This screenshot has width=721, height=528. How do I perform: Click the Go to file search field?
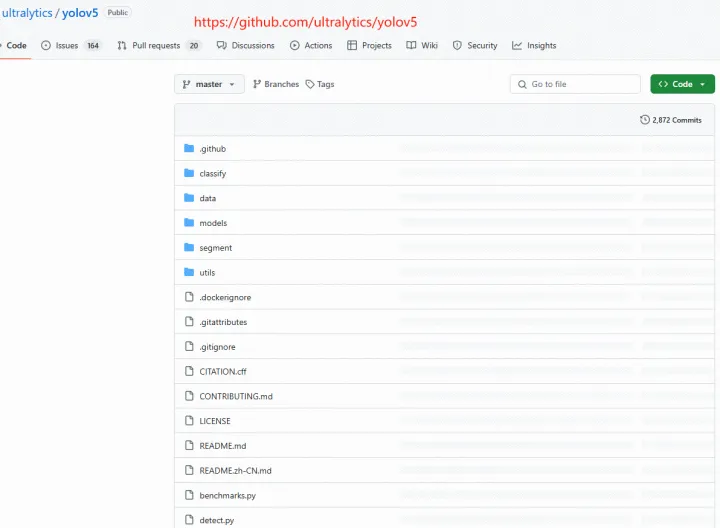(x=575, y=84)
